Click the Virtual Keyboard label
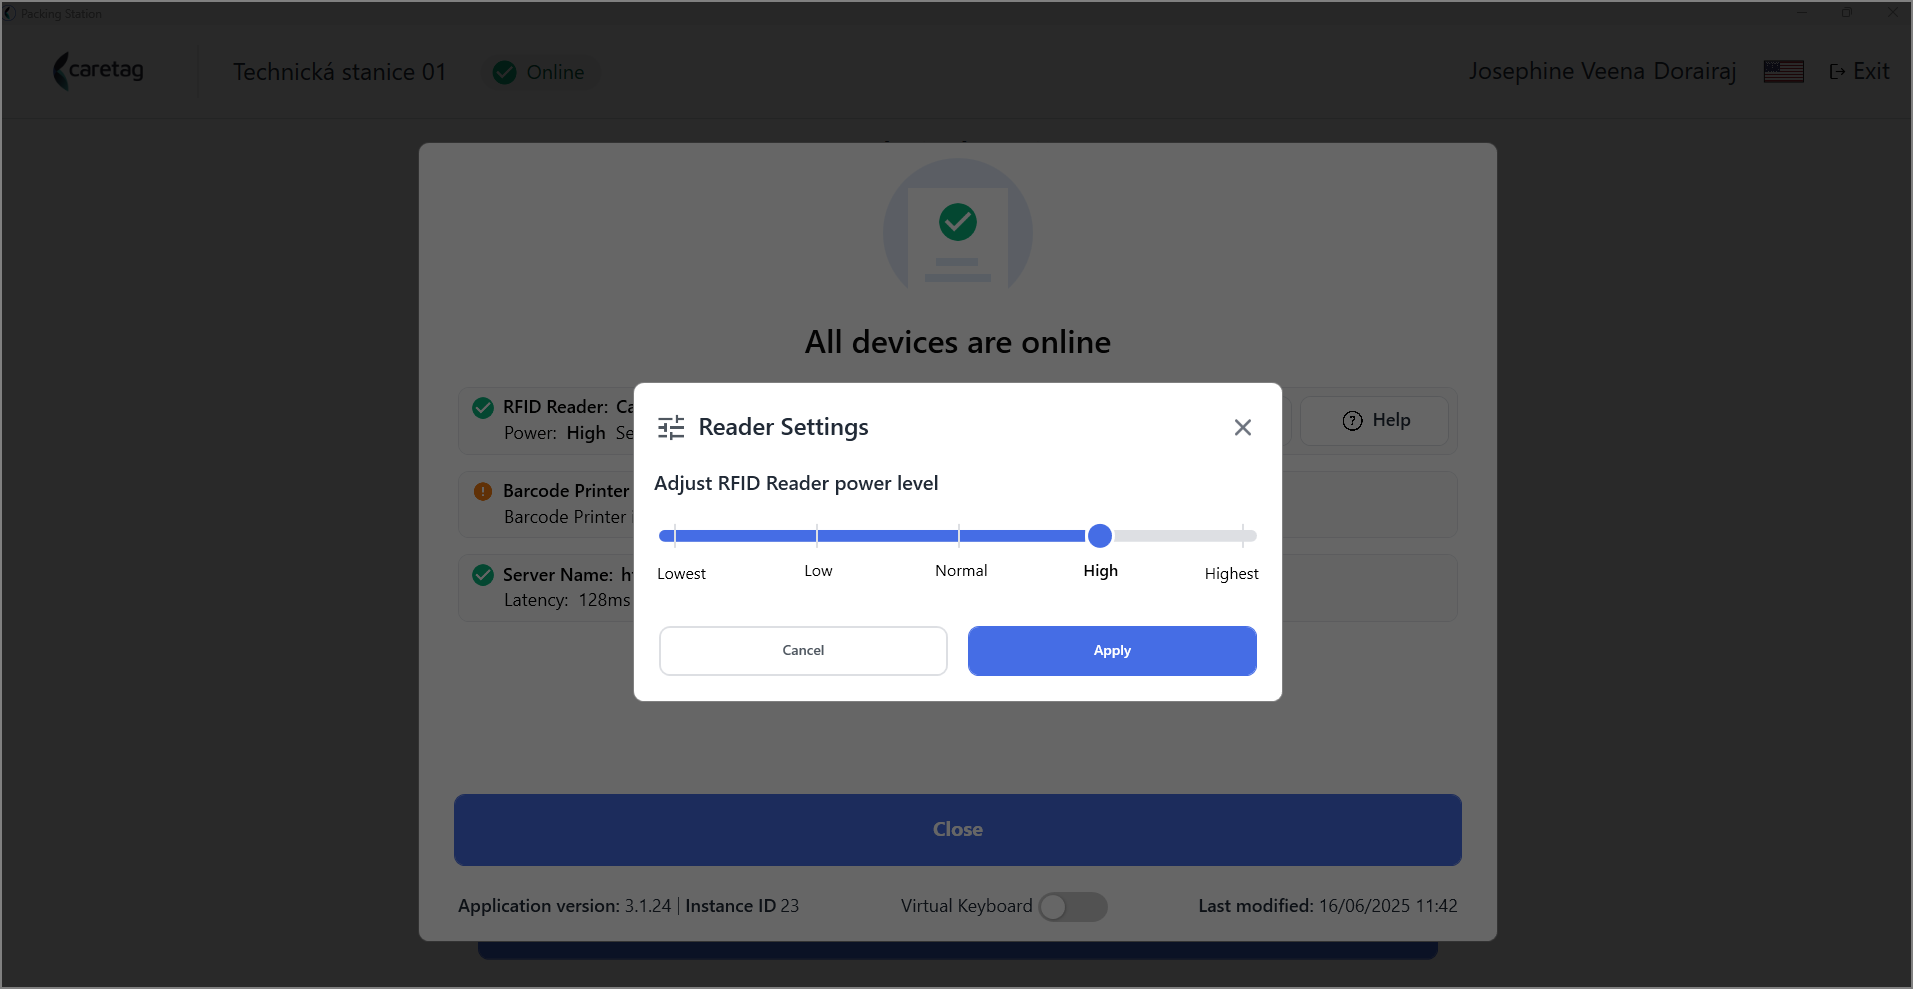 click(966, 906)
